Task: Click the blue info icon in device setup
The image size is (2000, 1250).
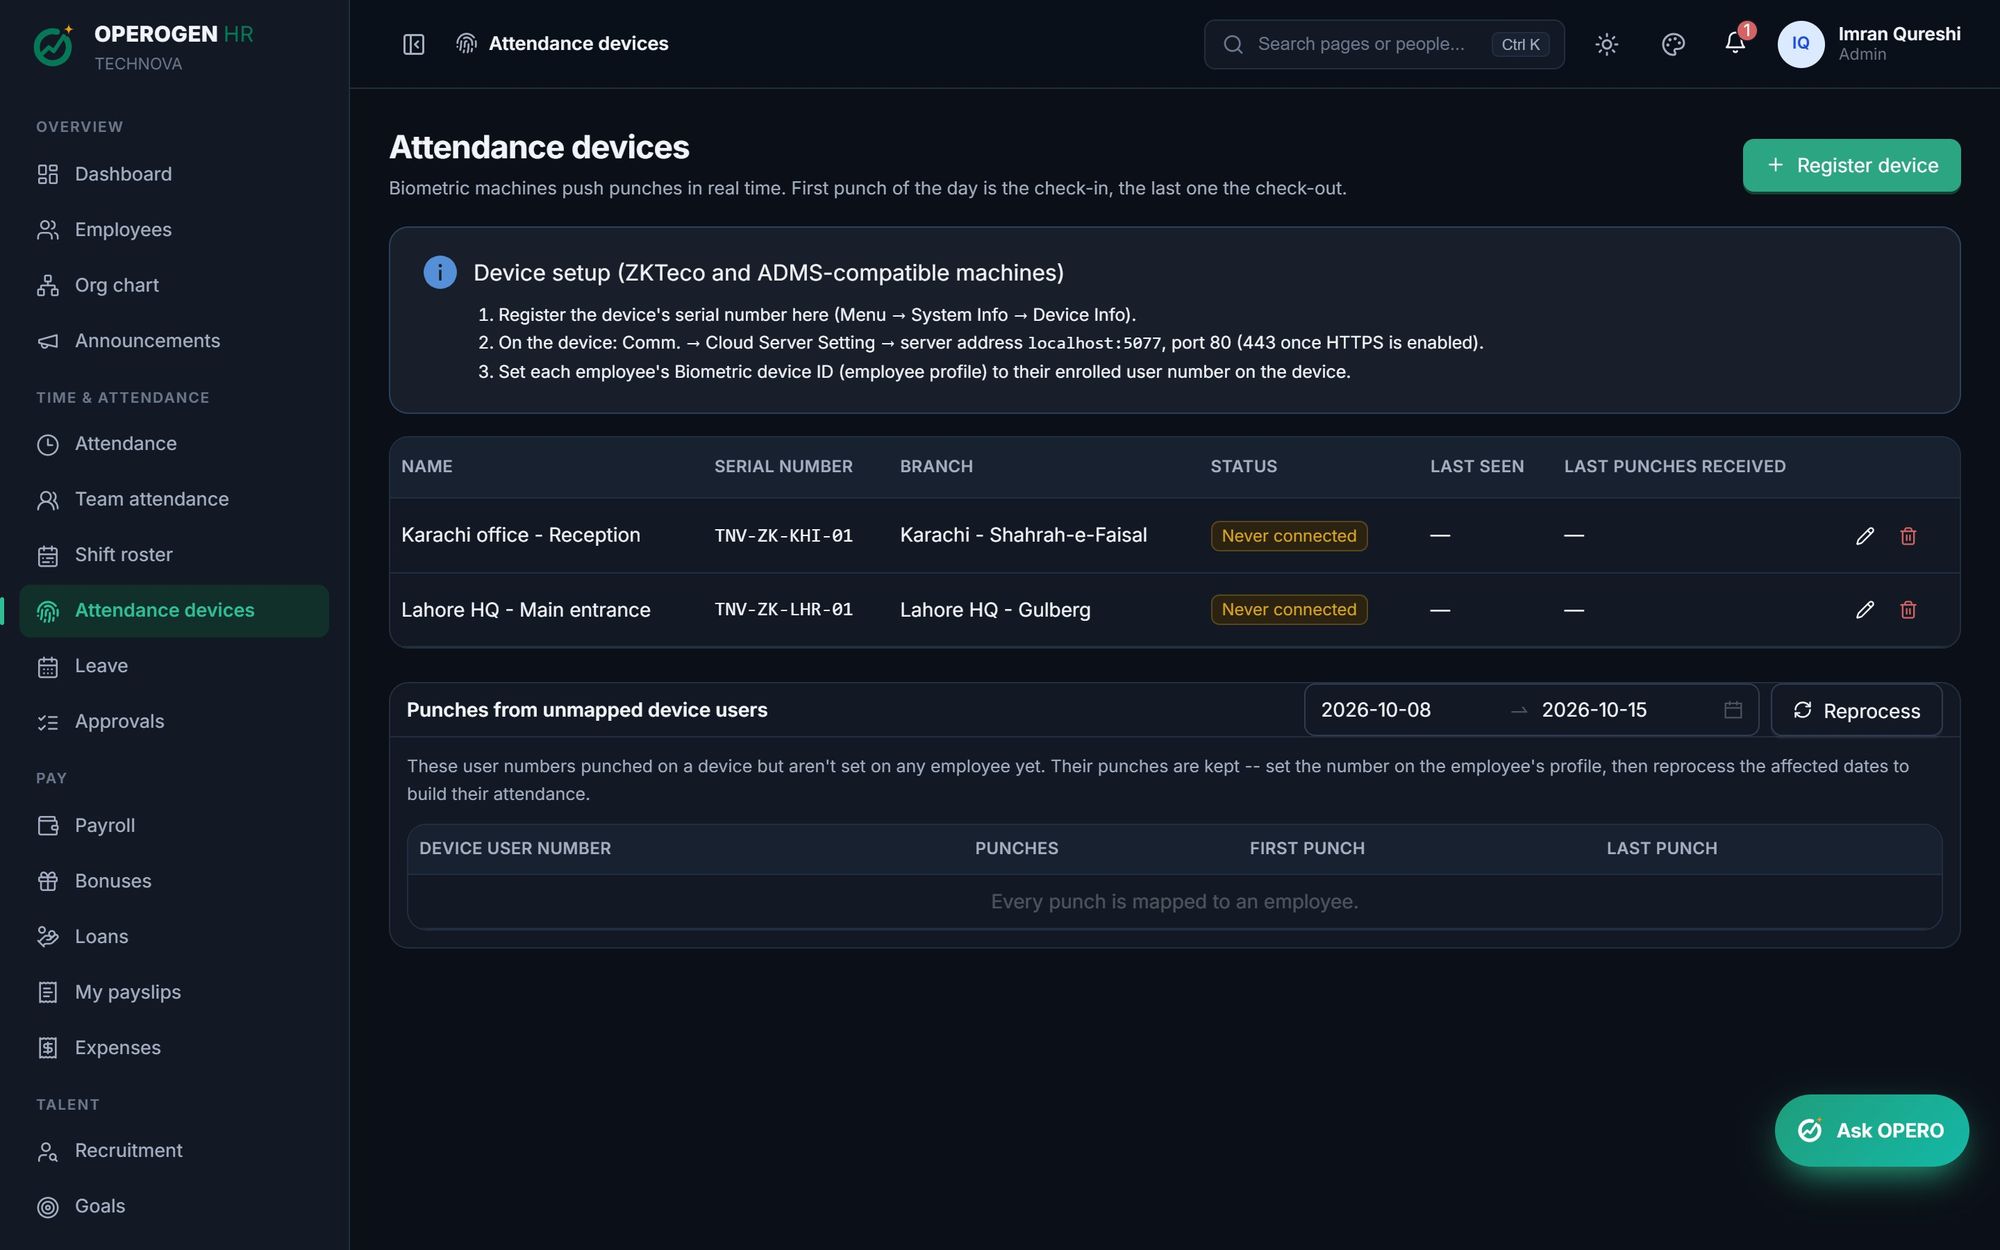Action: point(440,272)
